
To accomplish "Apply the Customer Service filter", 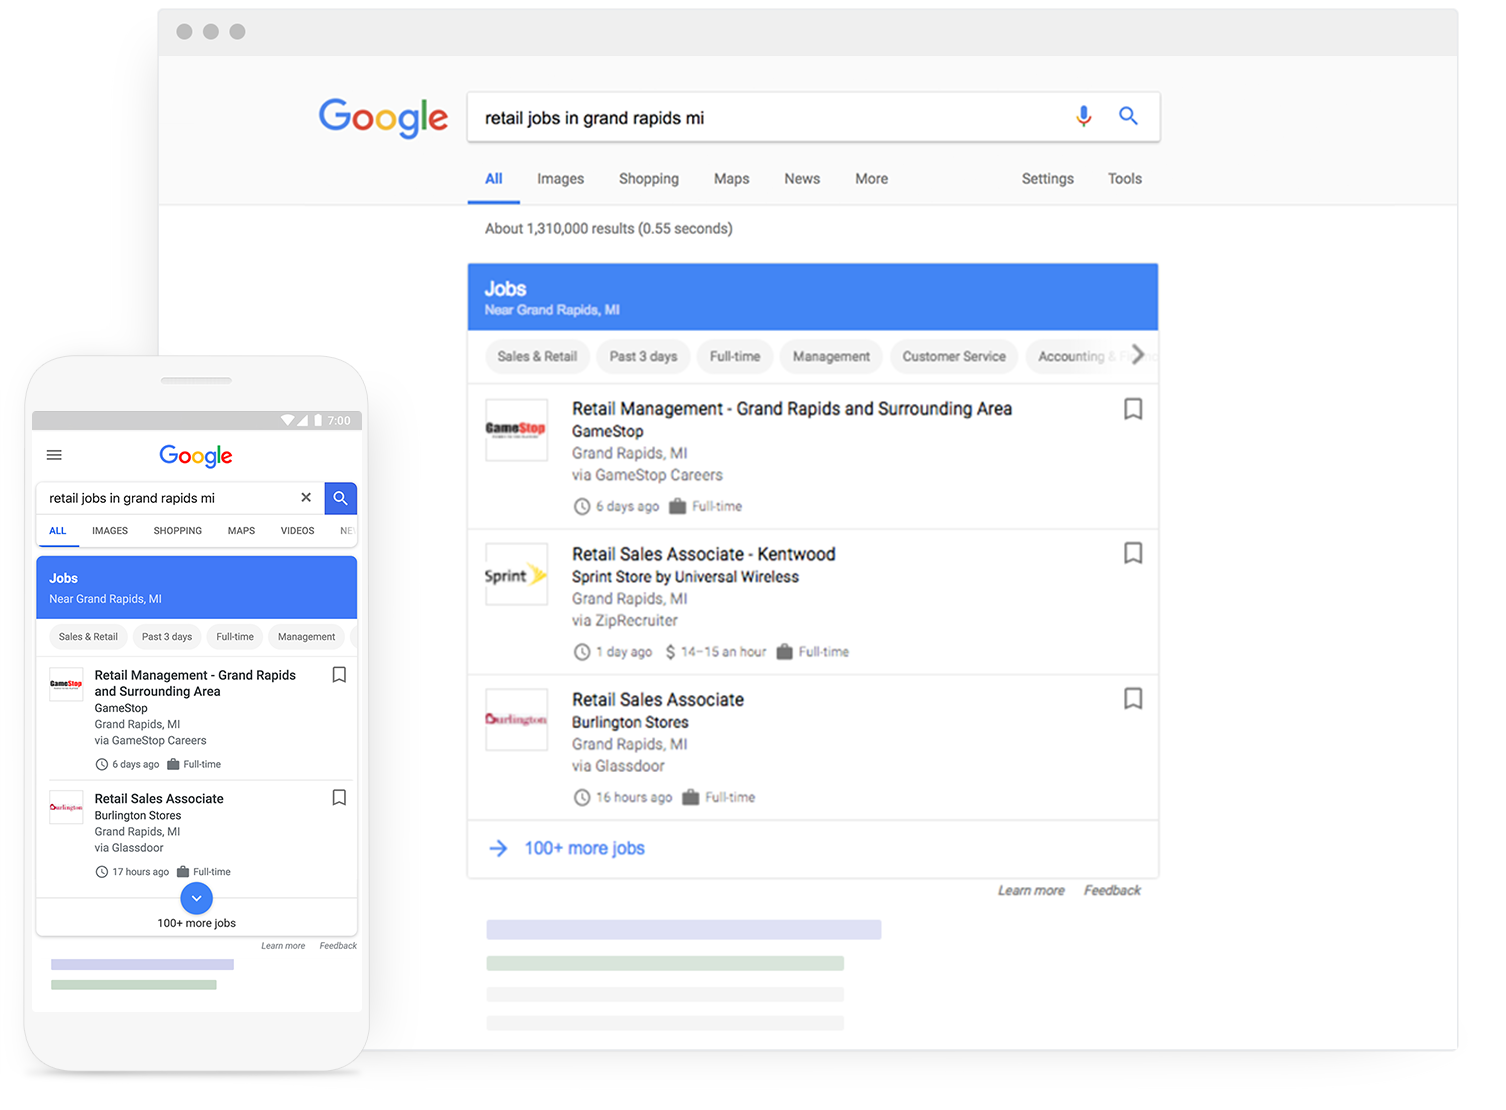I will click(x=953, y=356).
